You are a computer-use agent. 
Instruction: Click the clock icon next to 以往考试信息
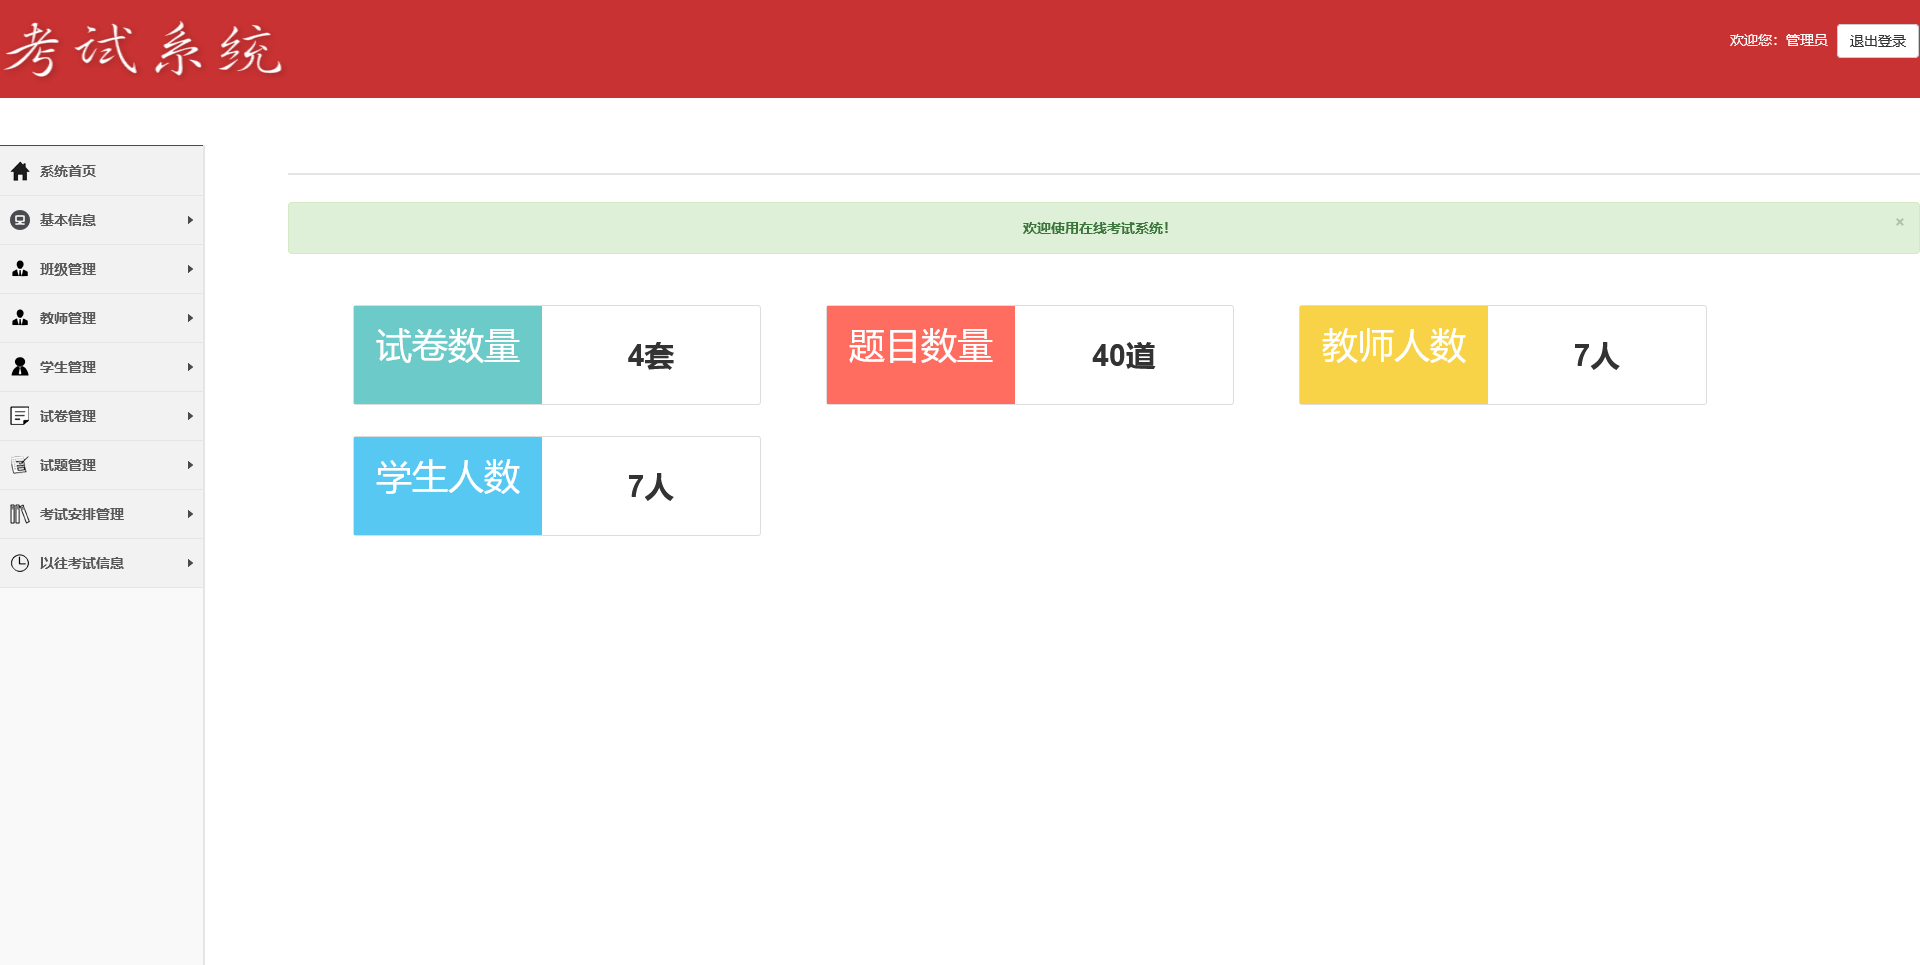(x=20, y=563)
